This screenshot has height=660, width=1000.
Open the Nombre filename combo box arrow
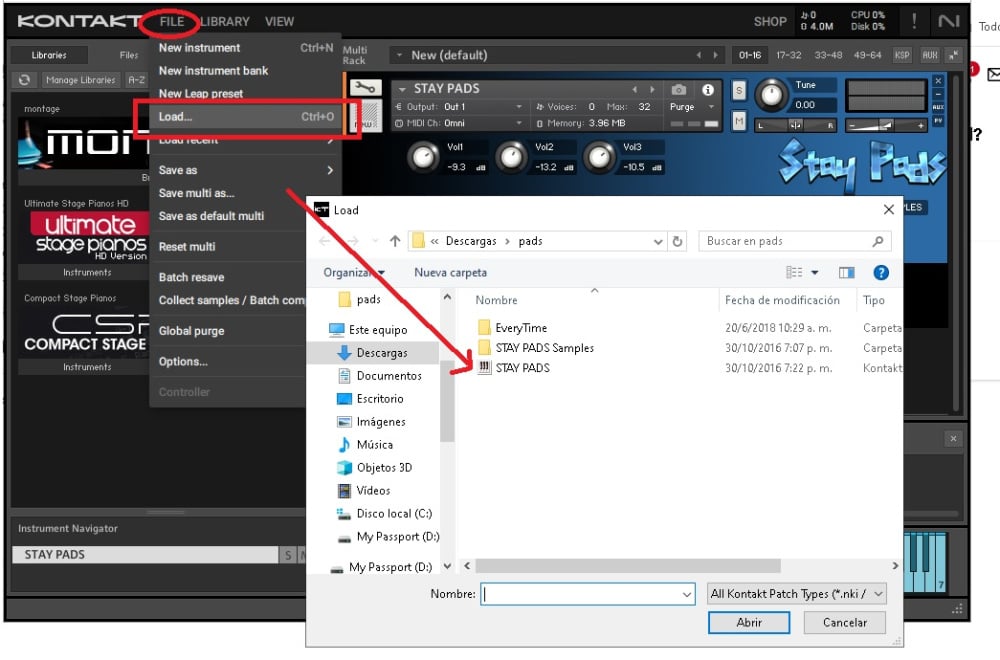pos(686,594)
